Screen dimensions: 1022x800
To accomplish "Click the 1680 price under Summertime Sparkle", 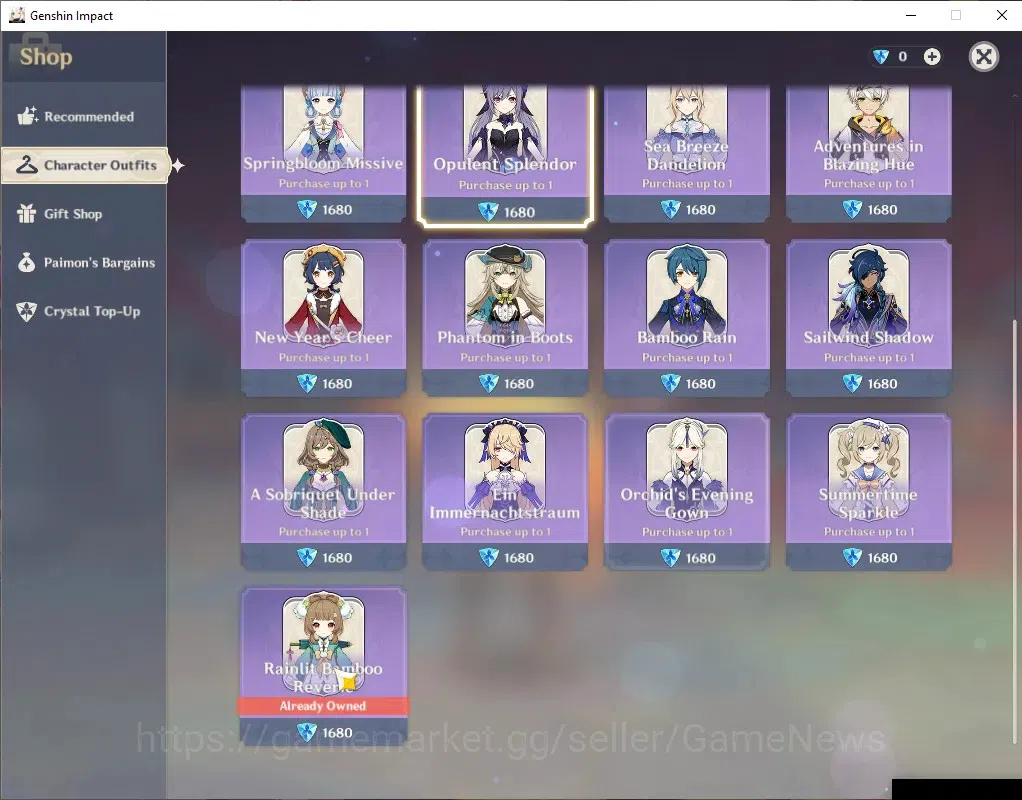I will [x=870, y=557].
